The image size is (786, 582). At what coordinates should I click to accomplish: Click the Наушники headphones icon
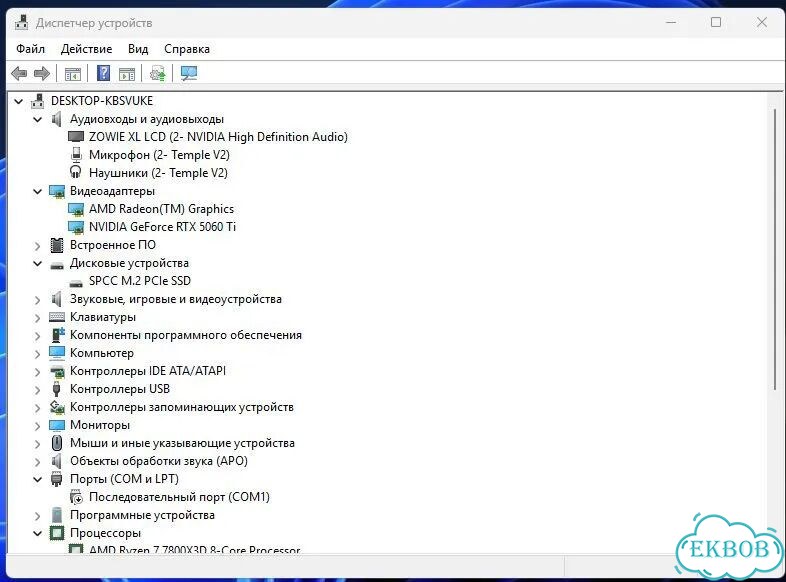point(76,172)
